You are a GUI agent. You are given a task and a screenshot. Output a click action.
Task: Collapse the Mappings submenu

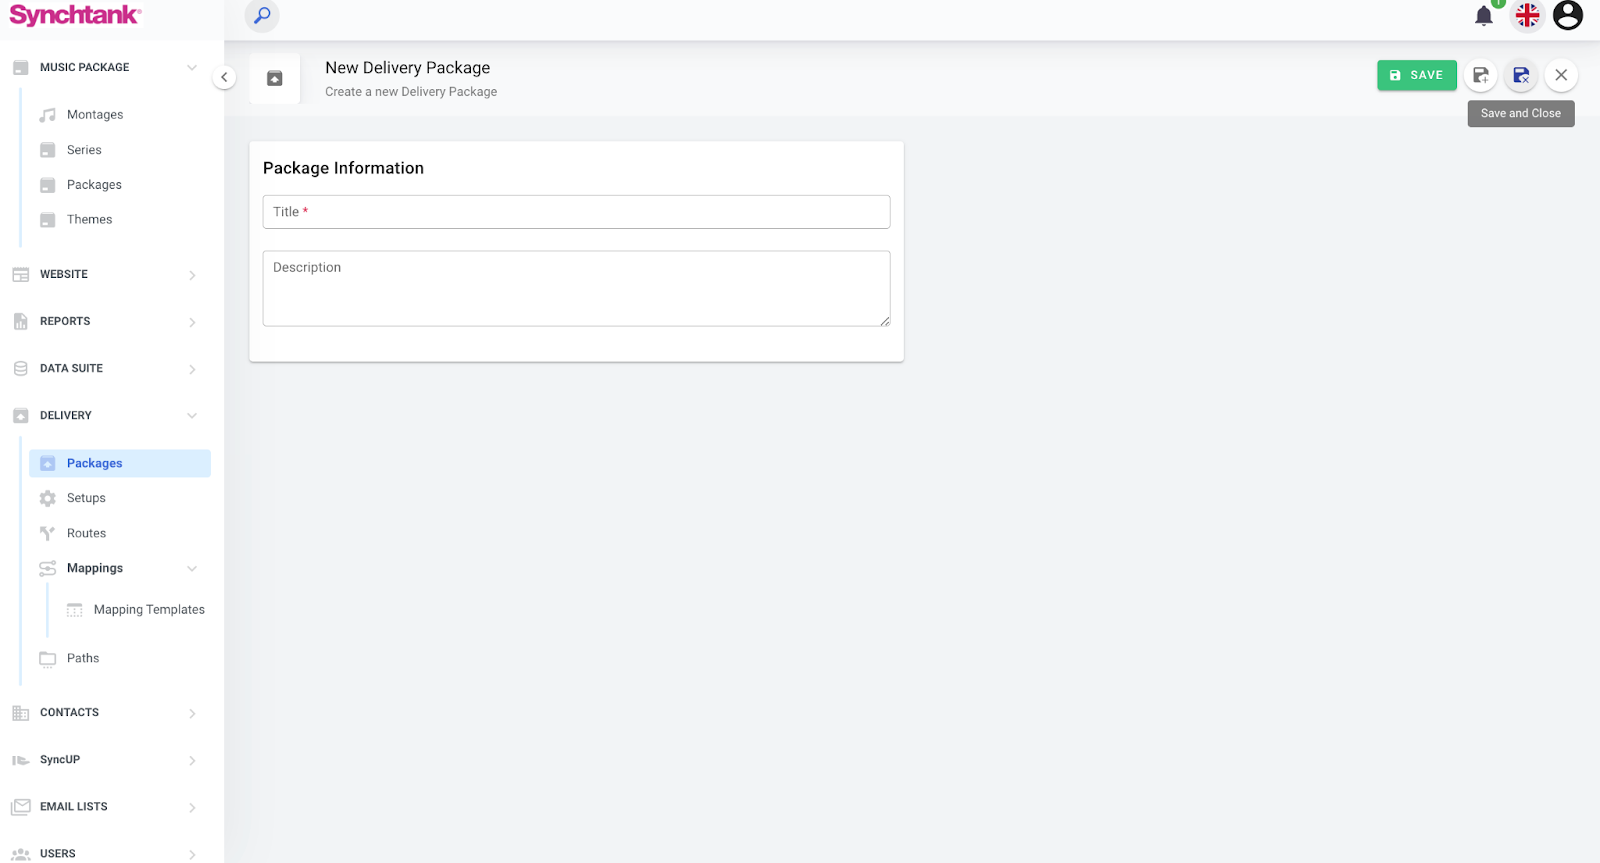[x=192, y=569]
